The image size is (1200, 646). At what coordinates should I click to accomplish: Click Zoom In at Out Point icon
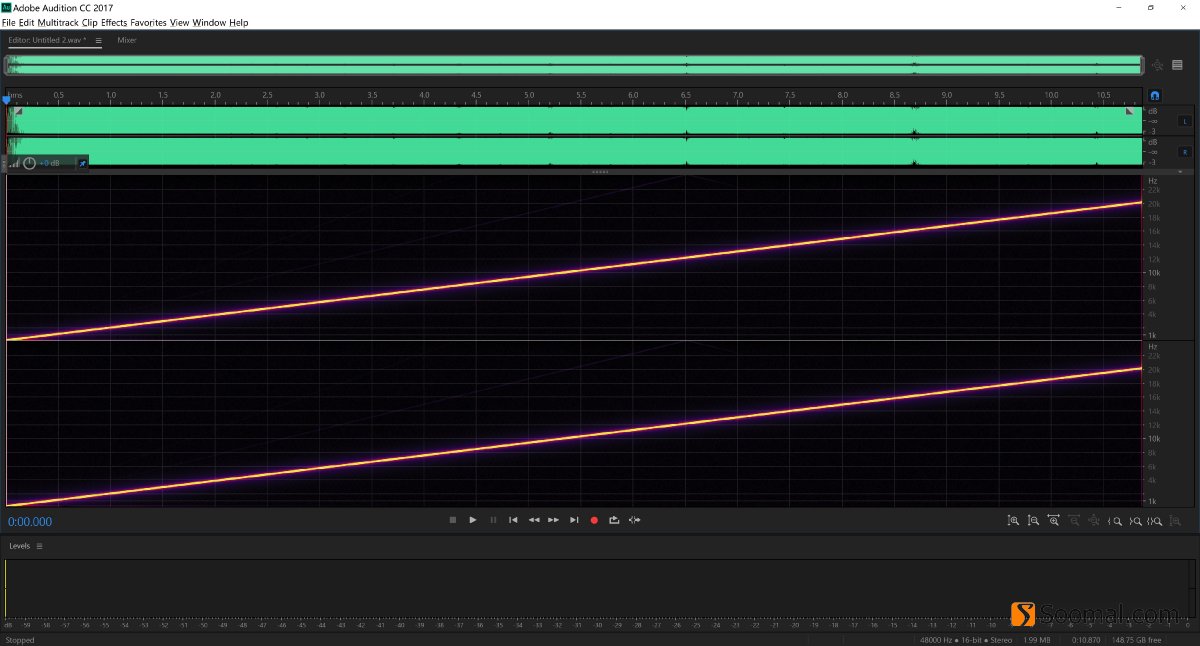[1135, 521]
